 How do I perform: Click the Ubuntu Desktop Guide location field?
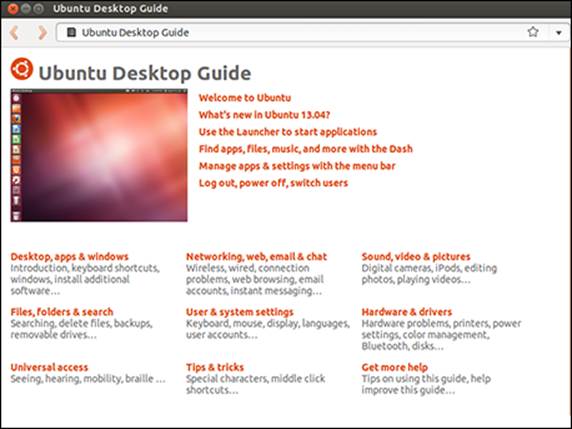point(292,32)
